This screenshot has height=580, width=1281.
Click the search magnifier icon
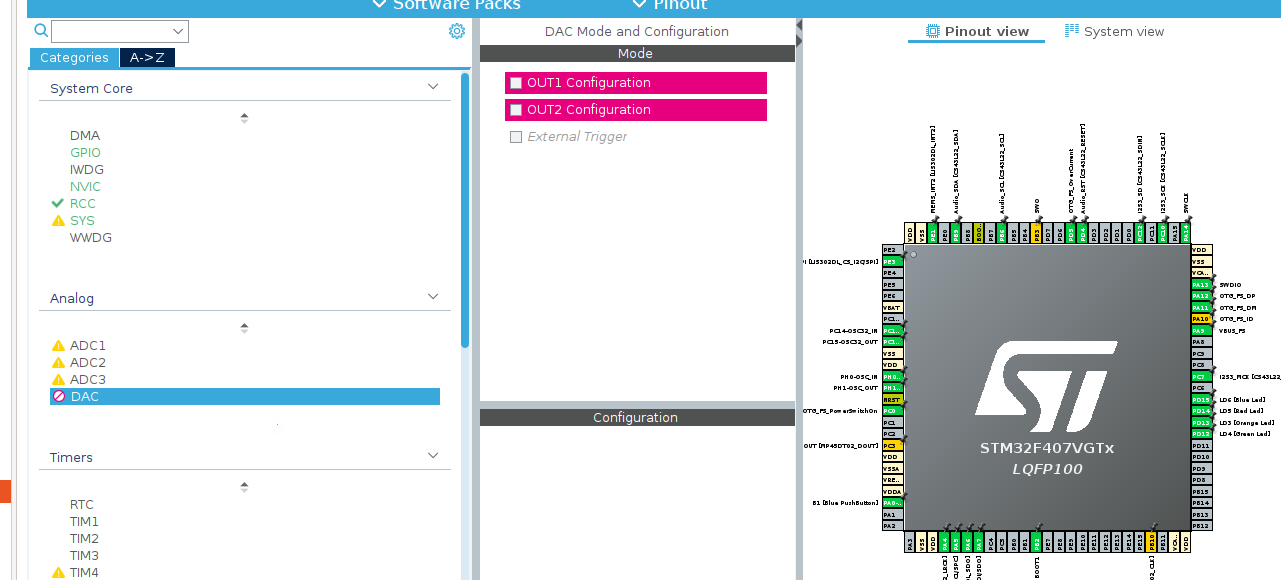(40, 31)
